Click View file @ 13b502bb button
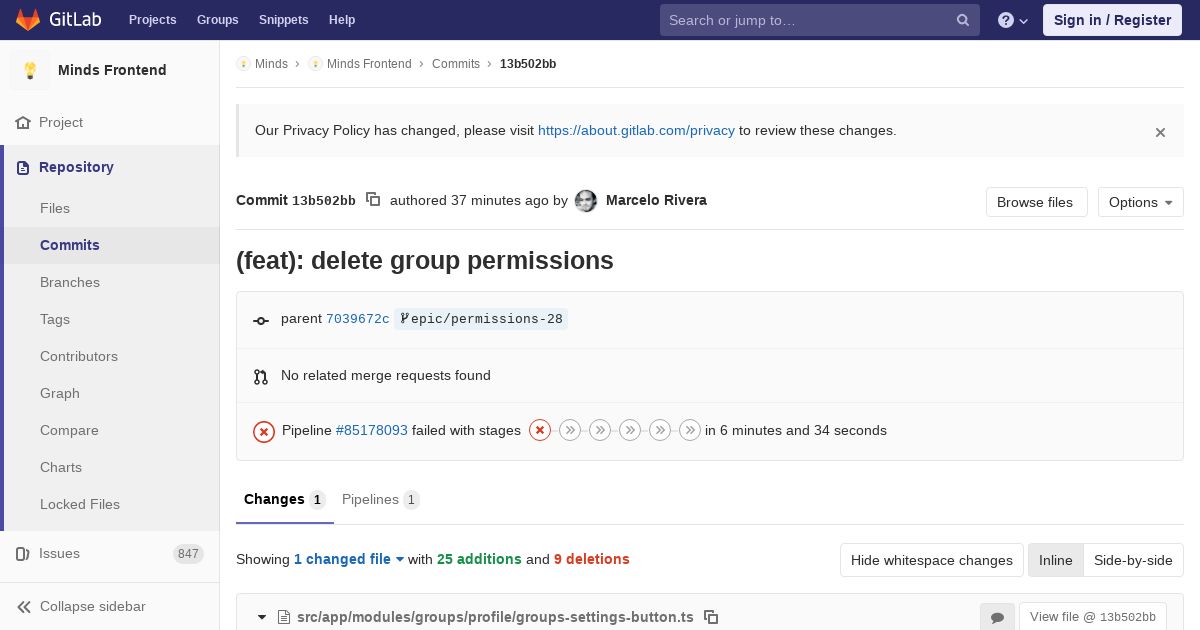Image resolution: width=1200 pixels, height=630 pixels. click(x=1093, y=617)
